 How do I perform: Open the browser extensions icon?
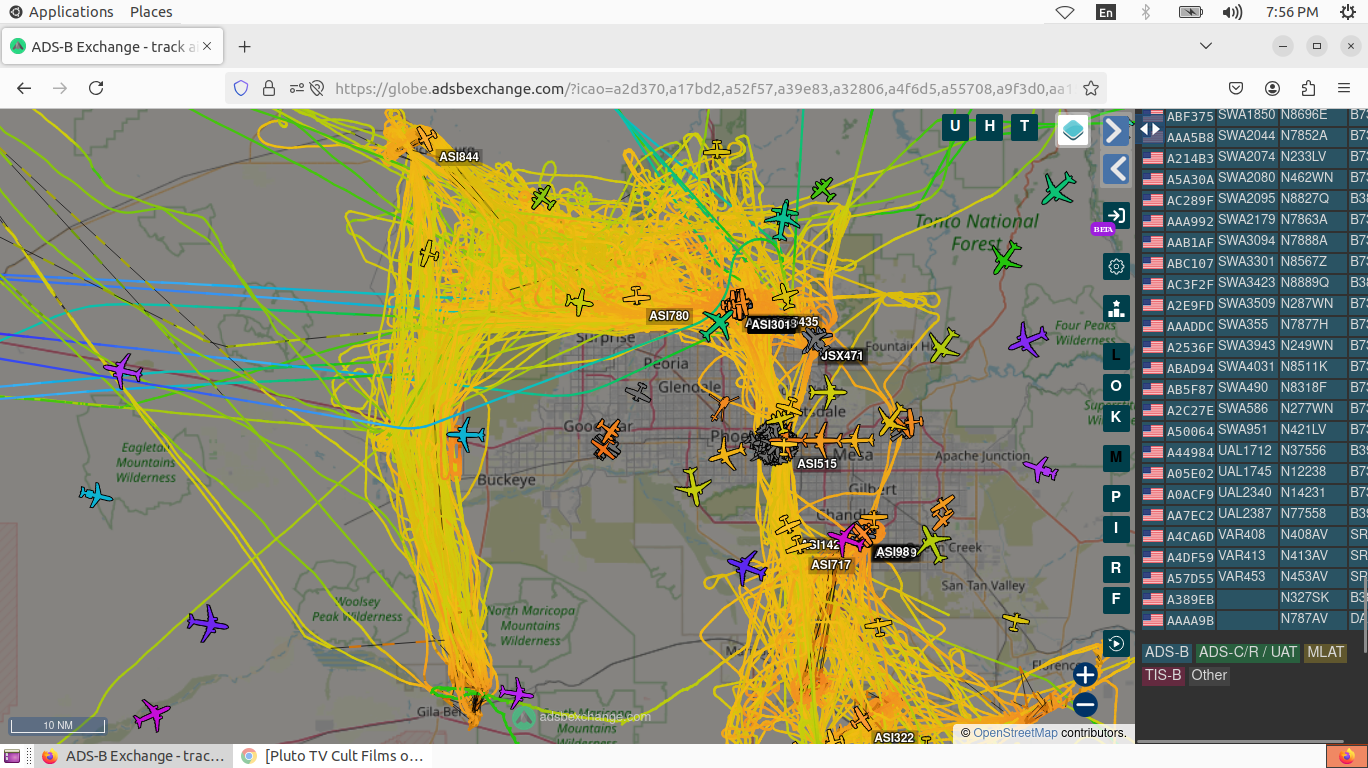click(x=1308, y=88)
